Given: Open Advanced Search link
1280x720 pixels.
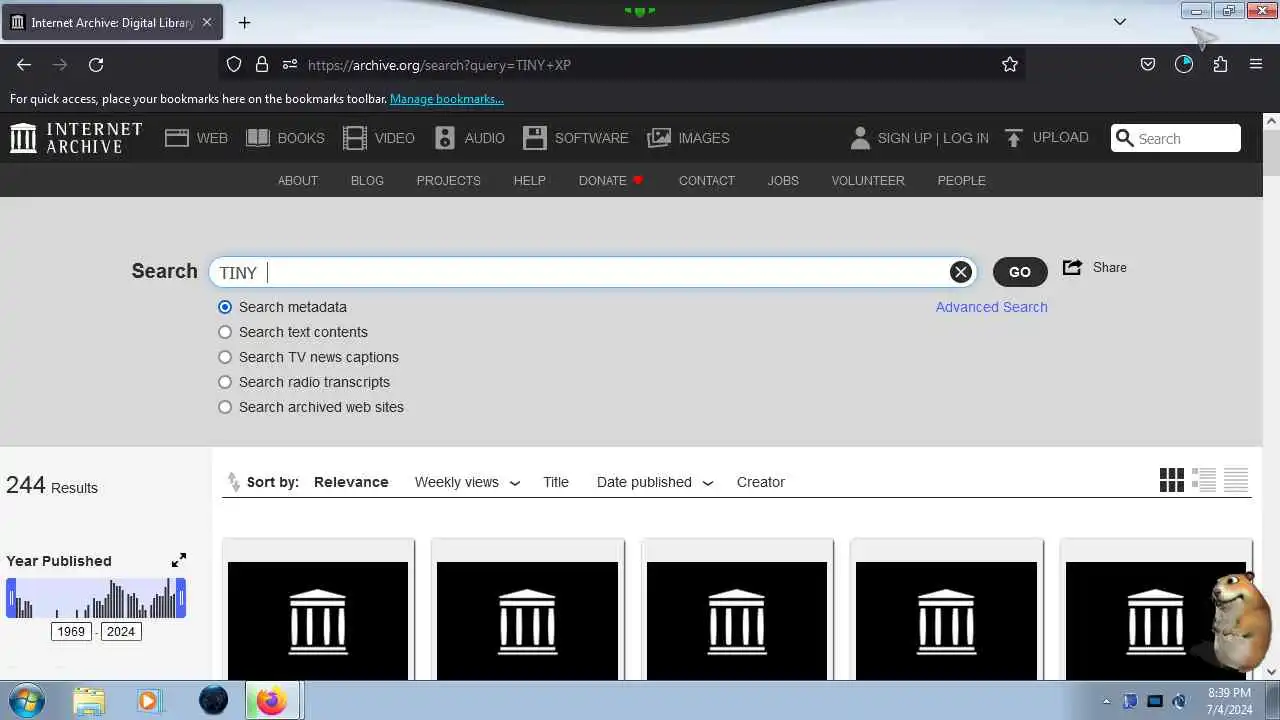Looking at the screenshot, I should [992, 307].
